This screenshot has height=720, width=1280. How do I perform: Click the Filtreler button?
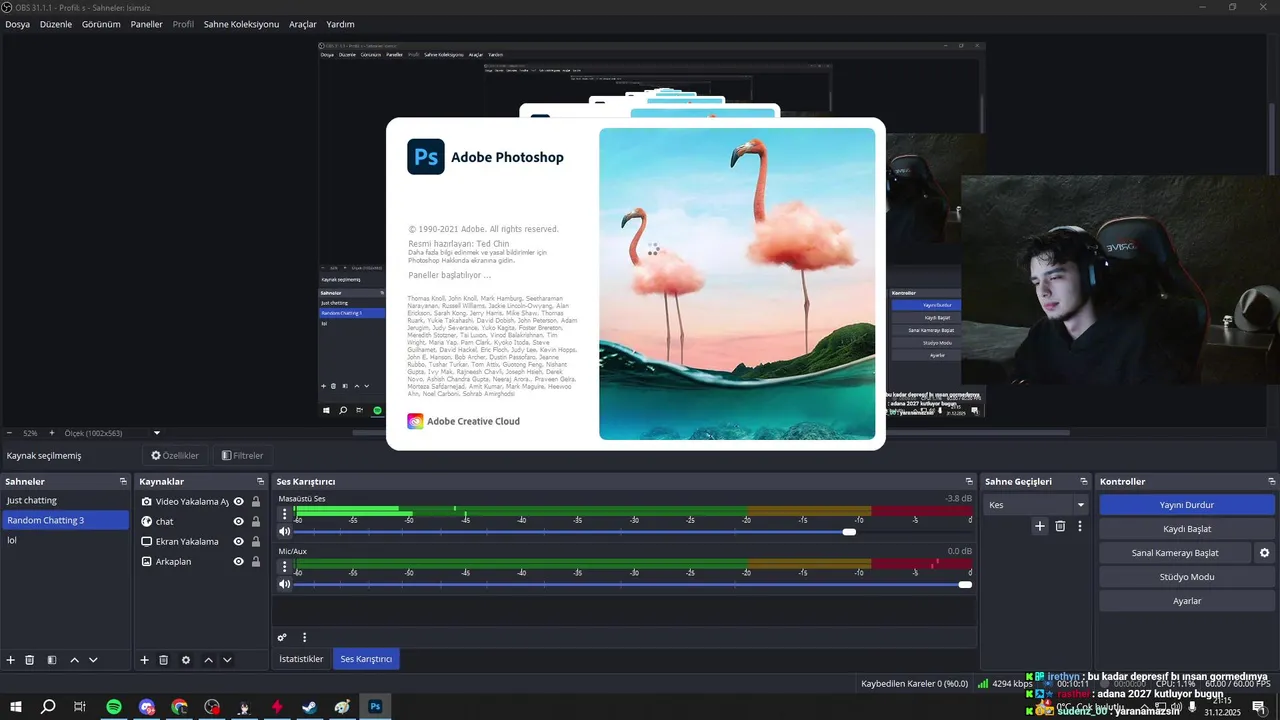coord(242,455)
